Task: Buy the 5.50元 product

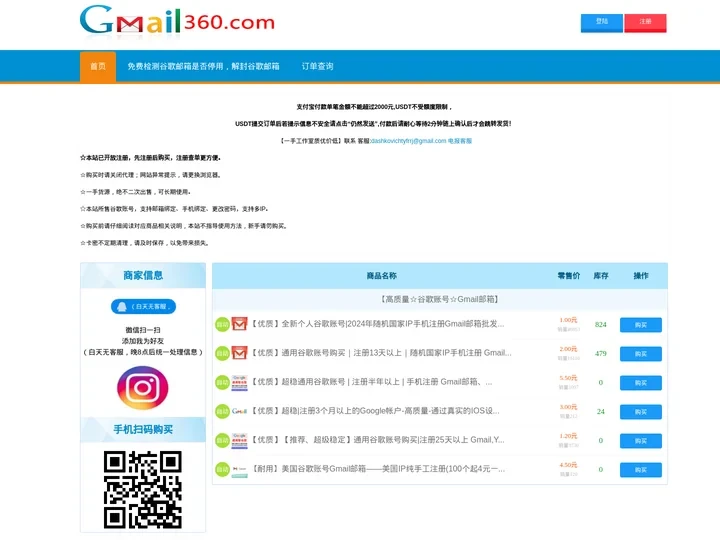Action: [x=641, y=382]
